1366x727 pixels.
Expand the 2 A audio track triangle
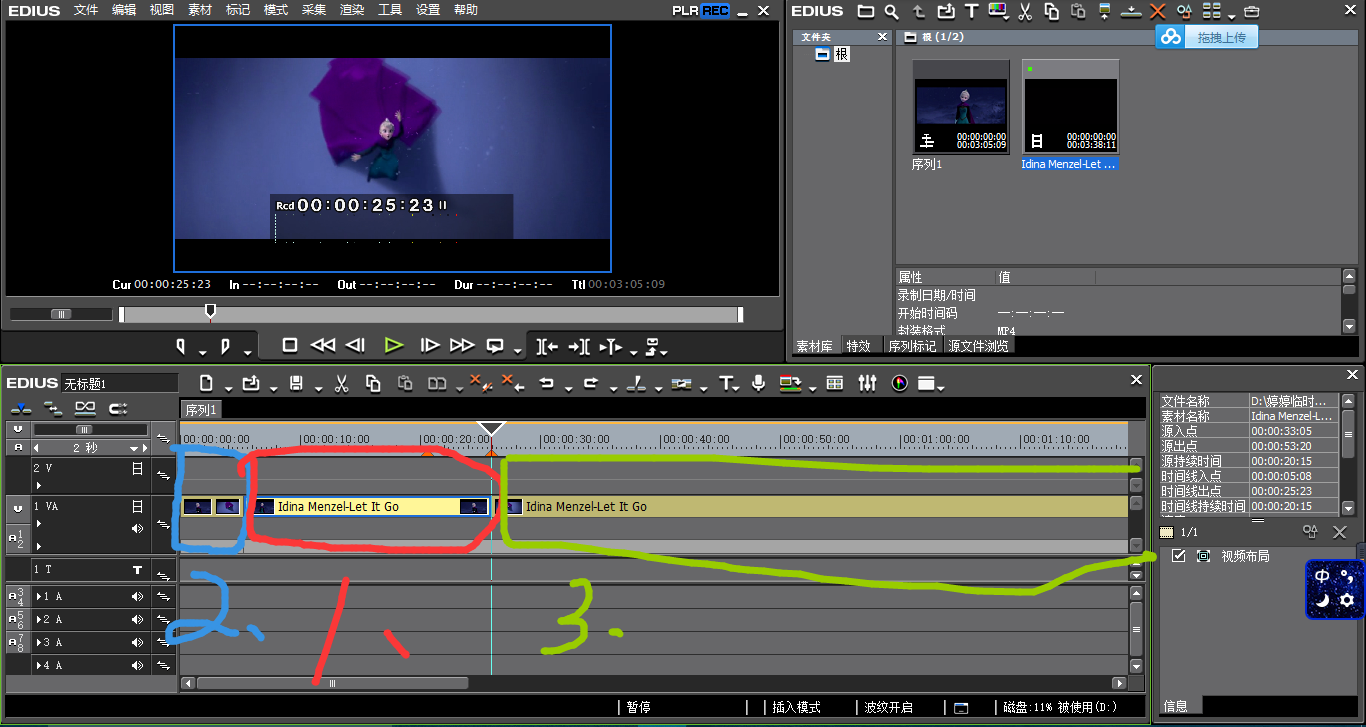[39, 620]
